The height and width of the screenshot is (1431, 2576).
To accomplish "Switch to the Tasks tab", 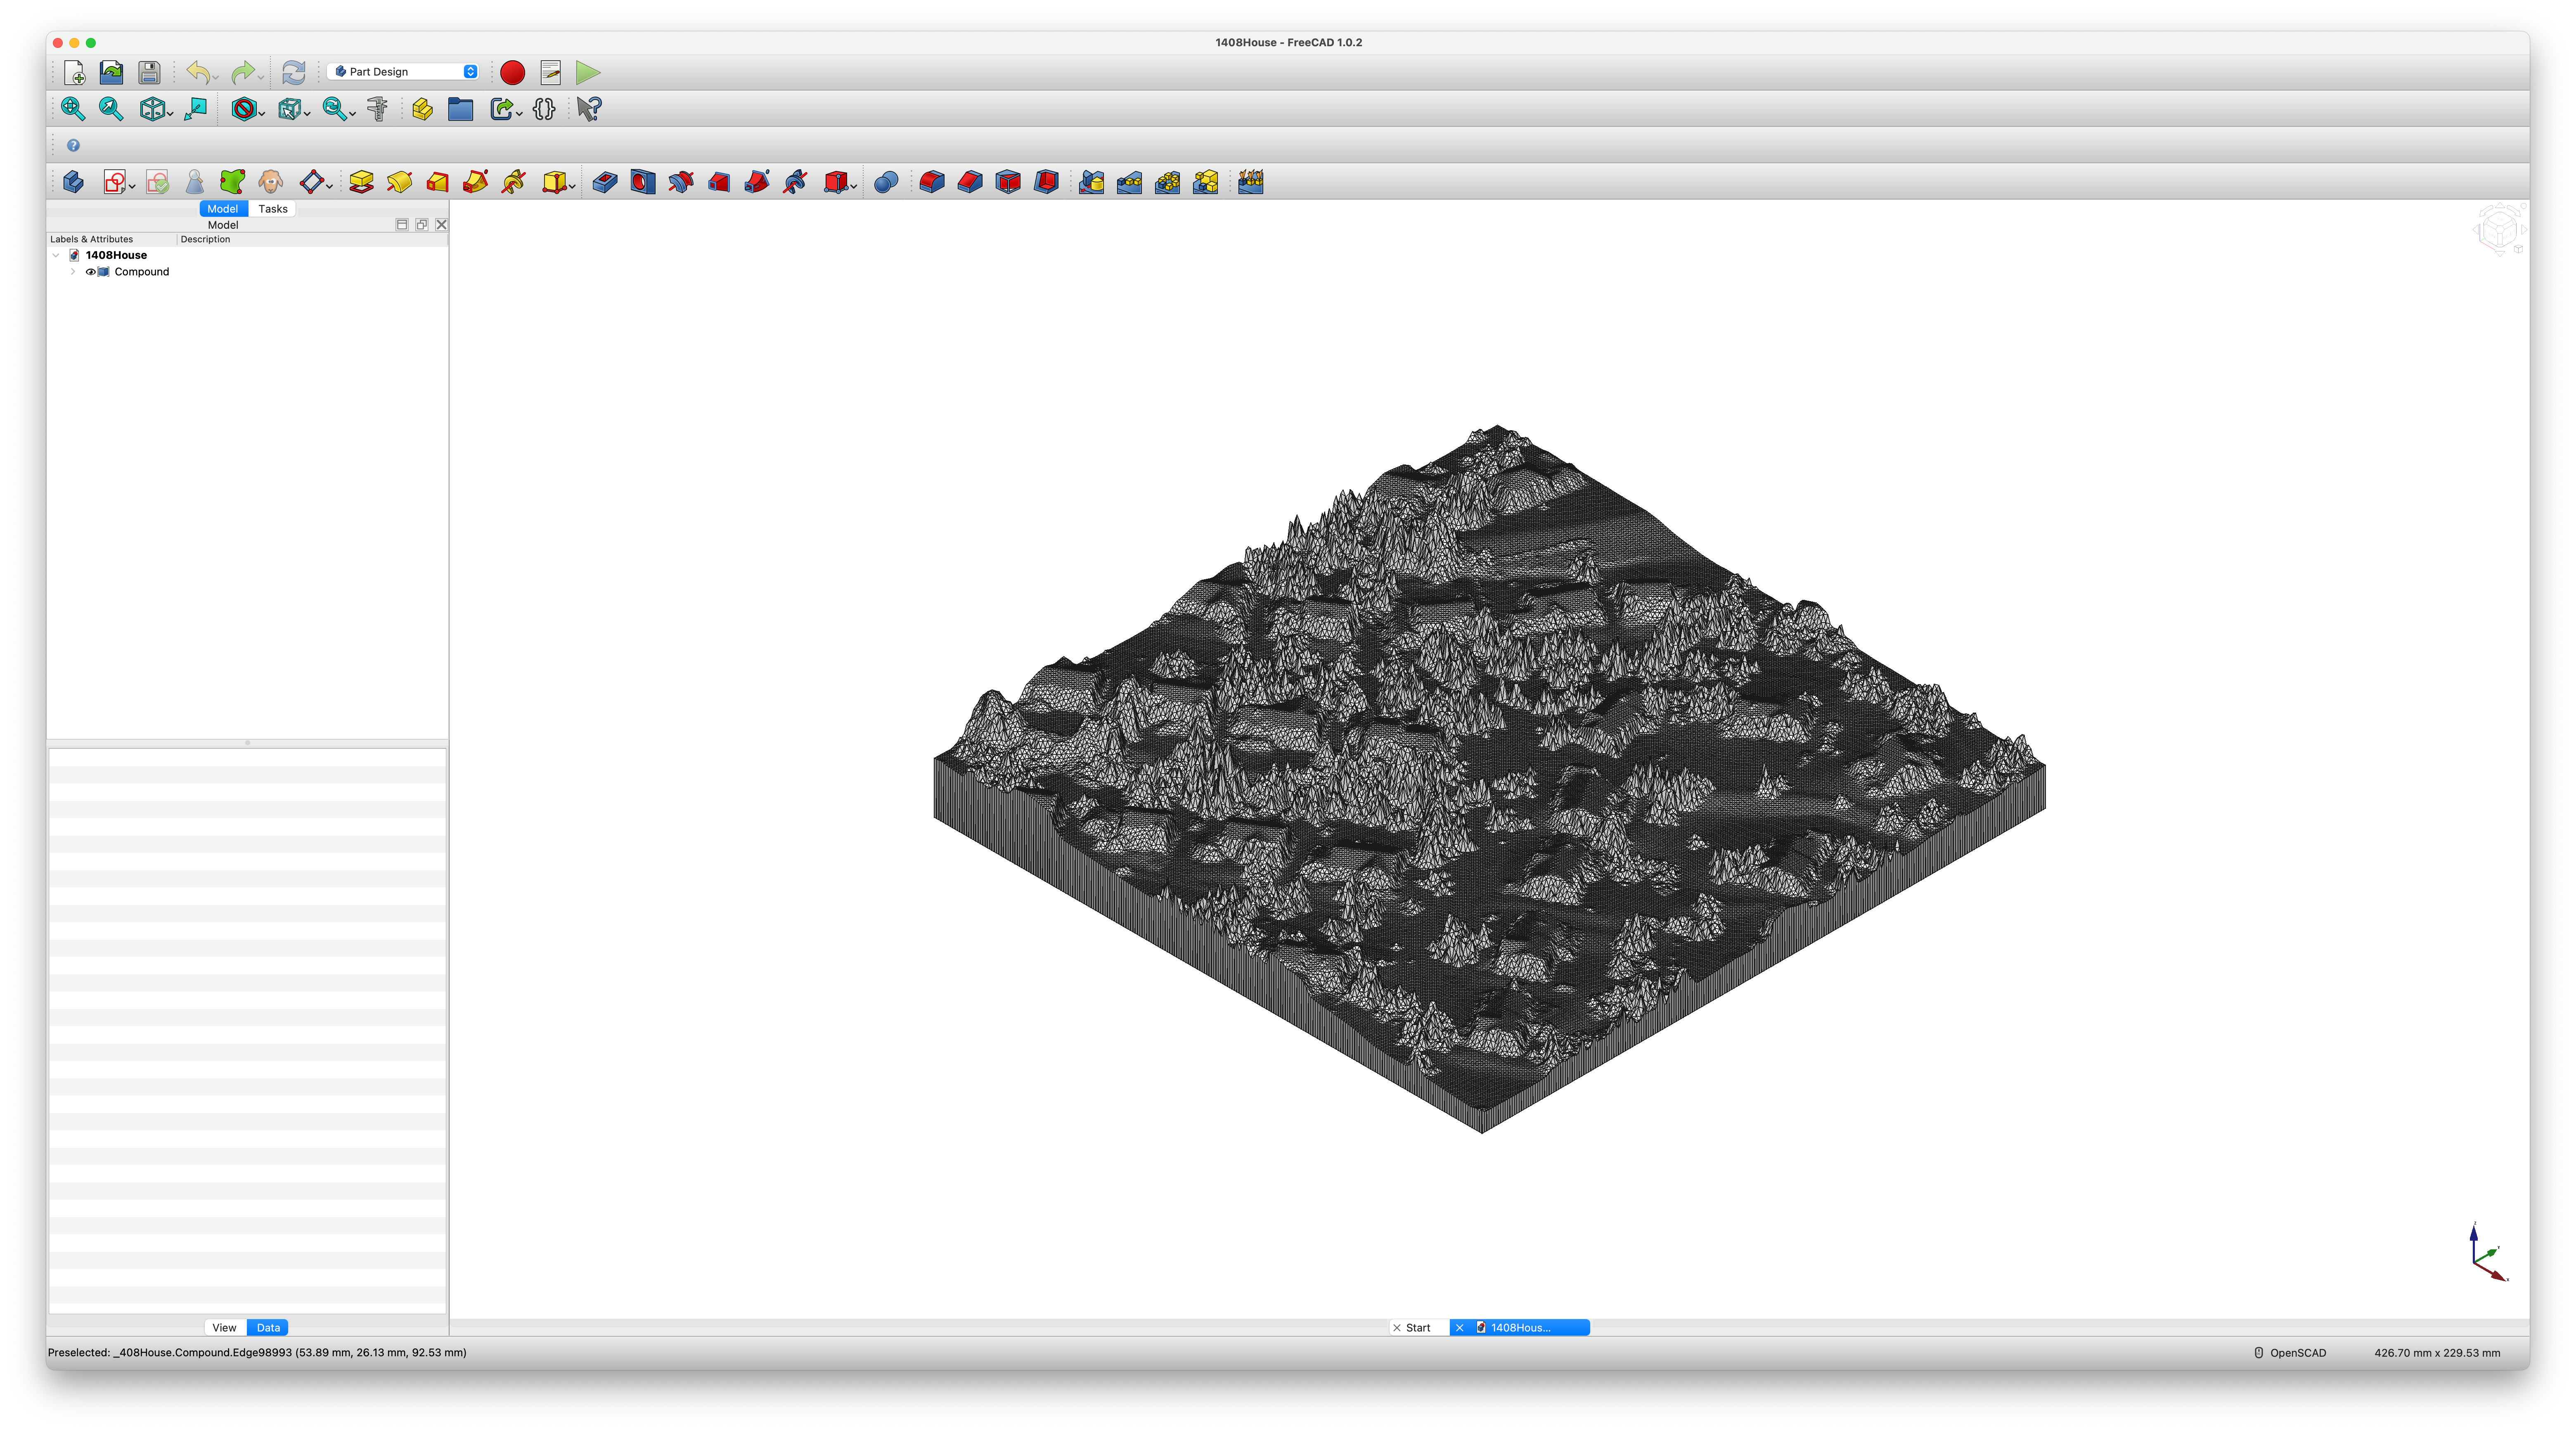I will pyautogui.click(x=272, y=209).
